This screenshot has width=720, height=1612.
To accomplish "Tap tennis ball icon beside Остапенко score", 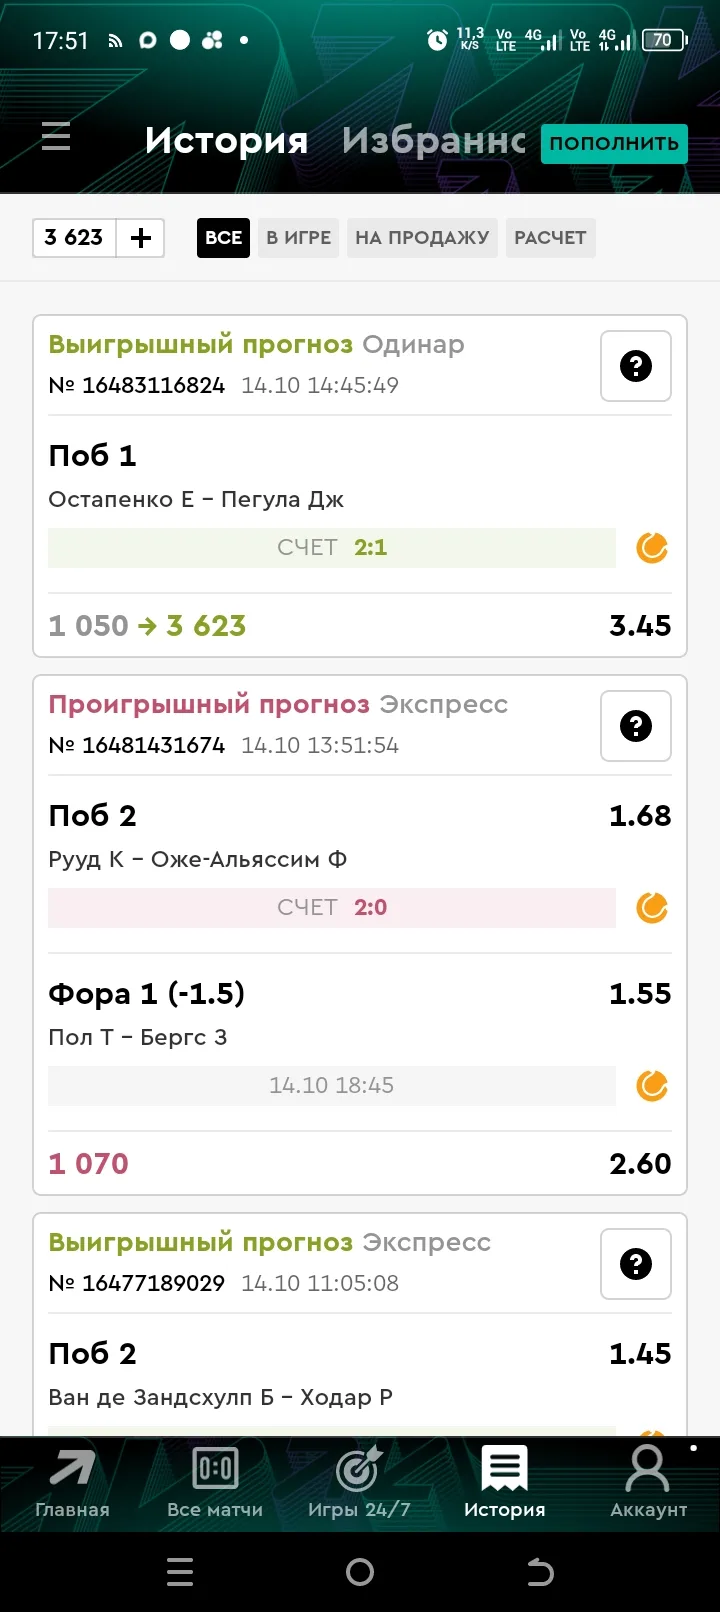I will [652, 548].
